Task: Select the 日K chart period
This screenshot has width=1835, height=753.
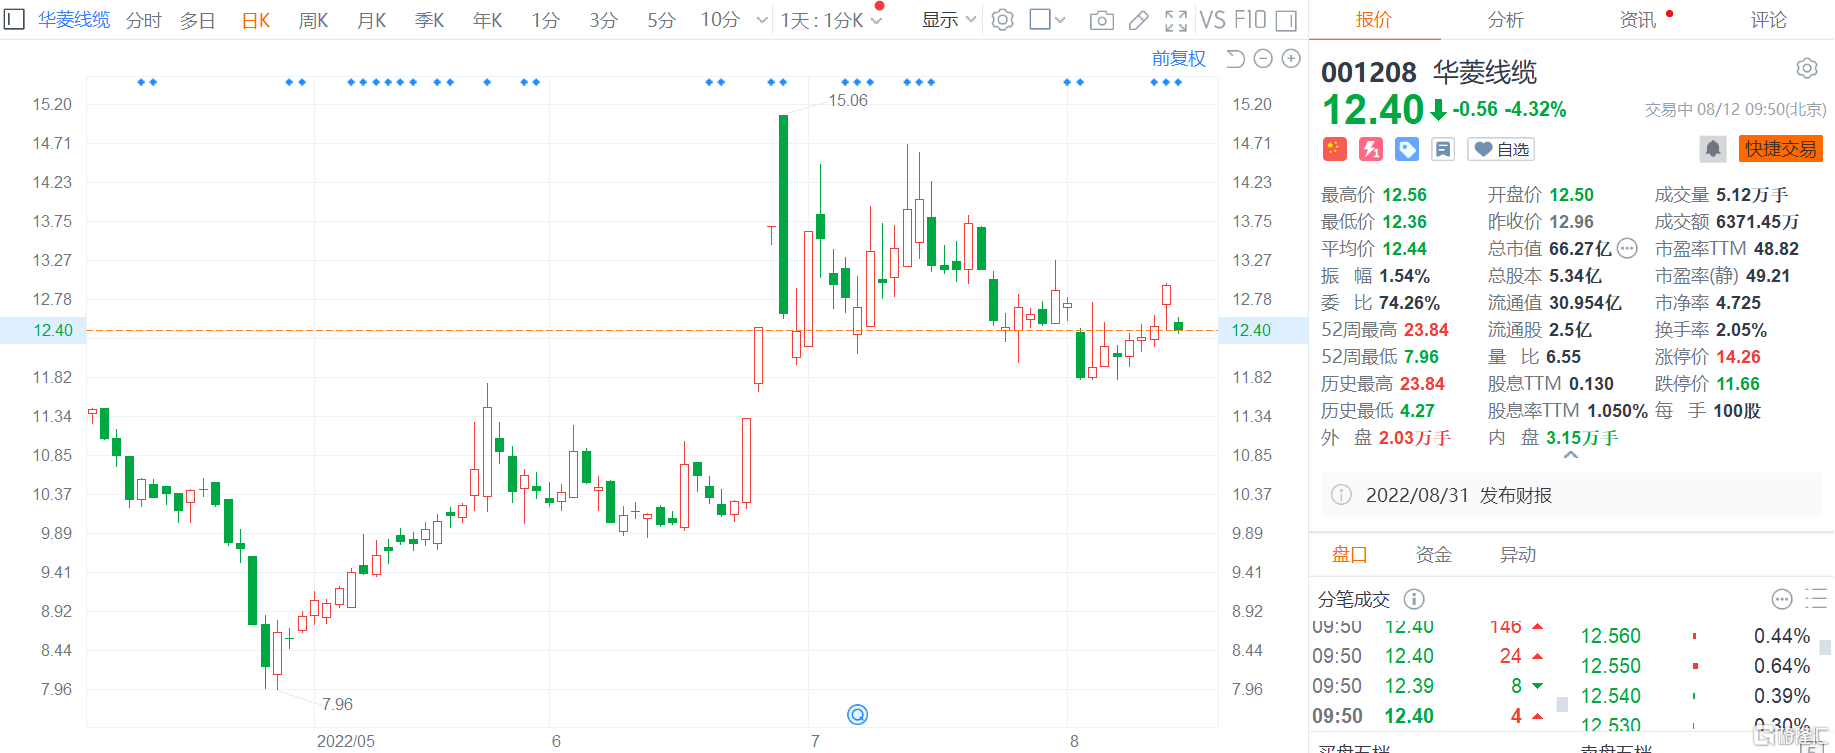Action: (x=256, y=20)
